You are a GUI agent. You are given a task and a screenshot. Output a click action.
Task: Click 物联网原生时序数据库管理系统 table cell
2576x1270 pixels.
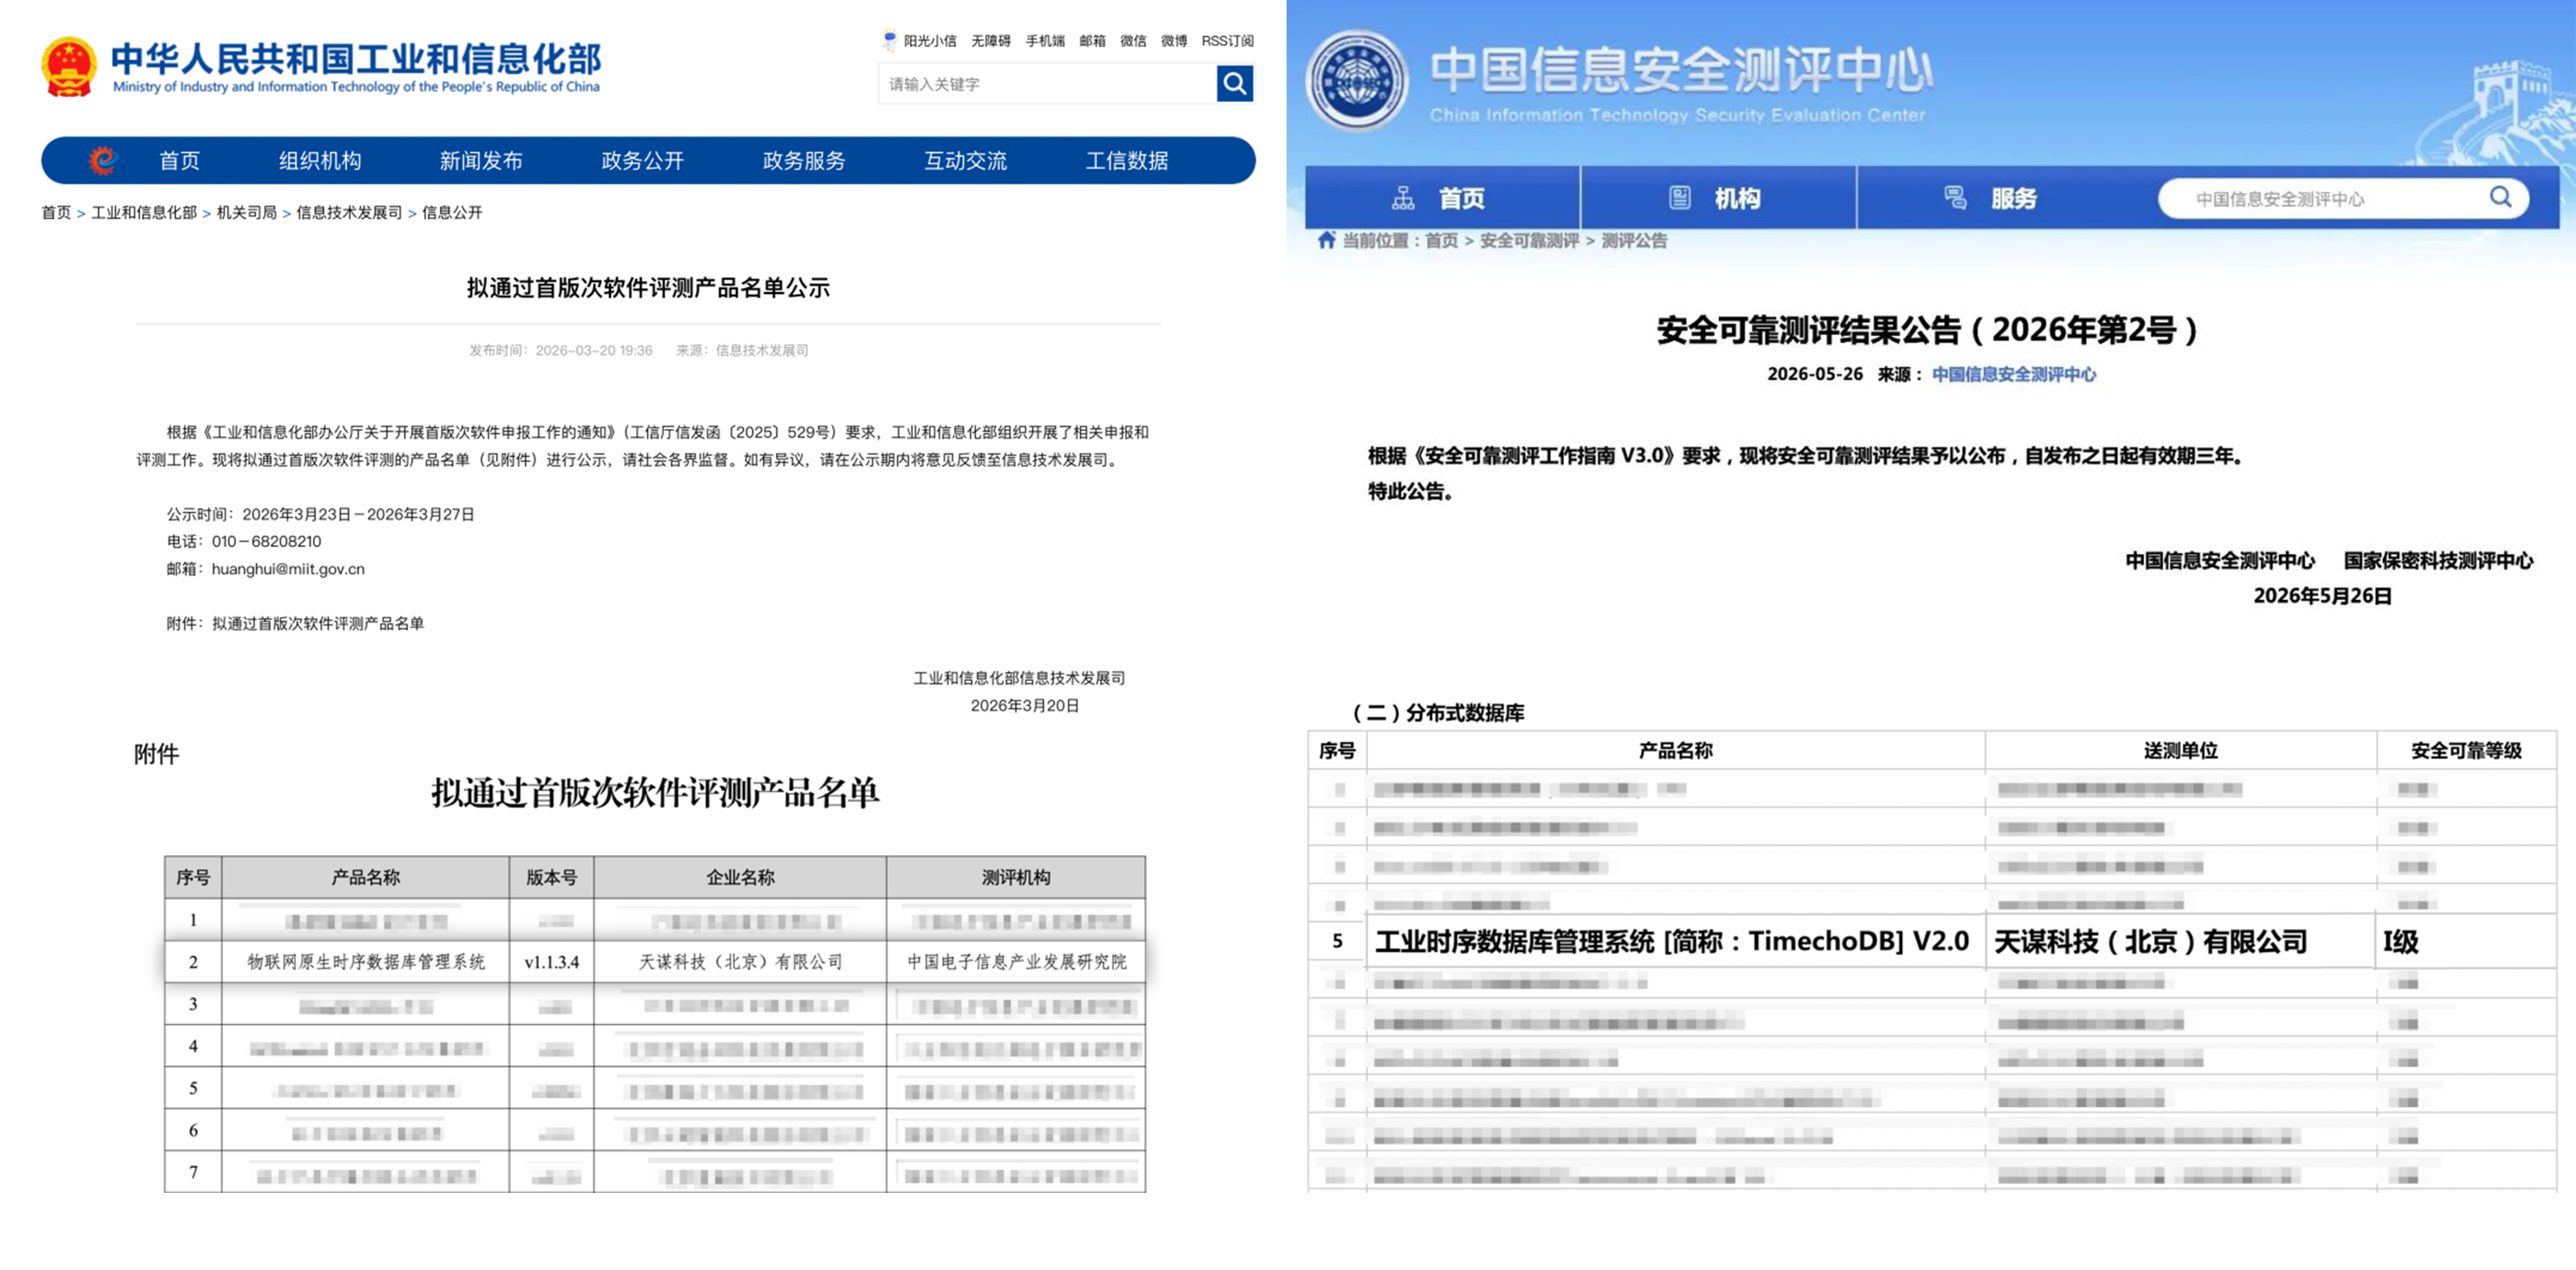pos(366,961)
